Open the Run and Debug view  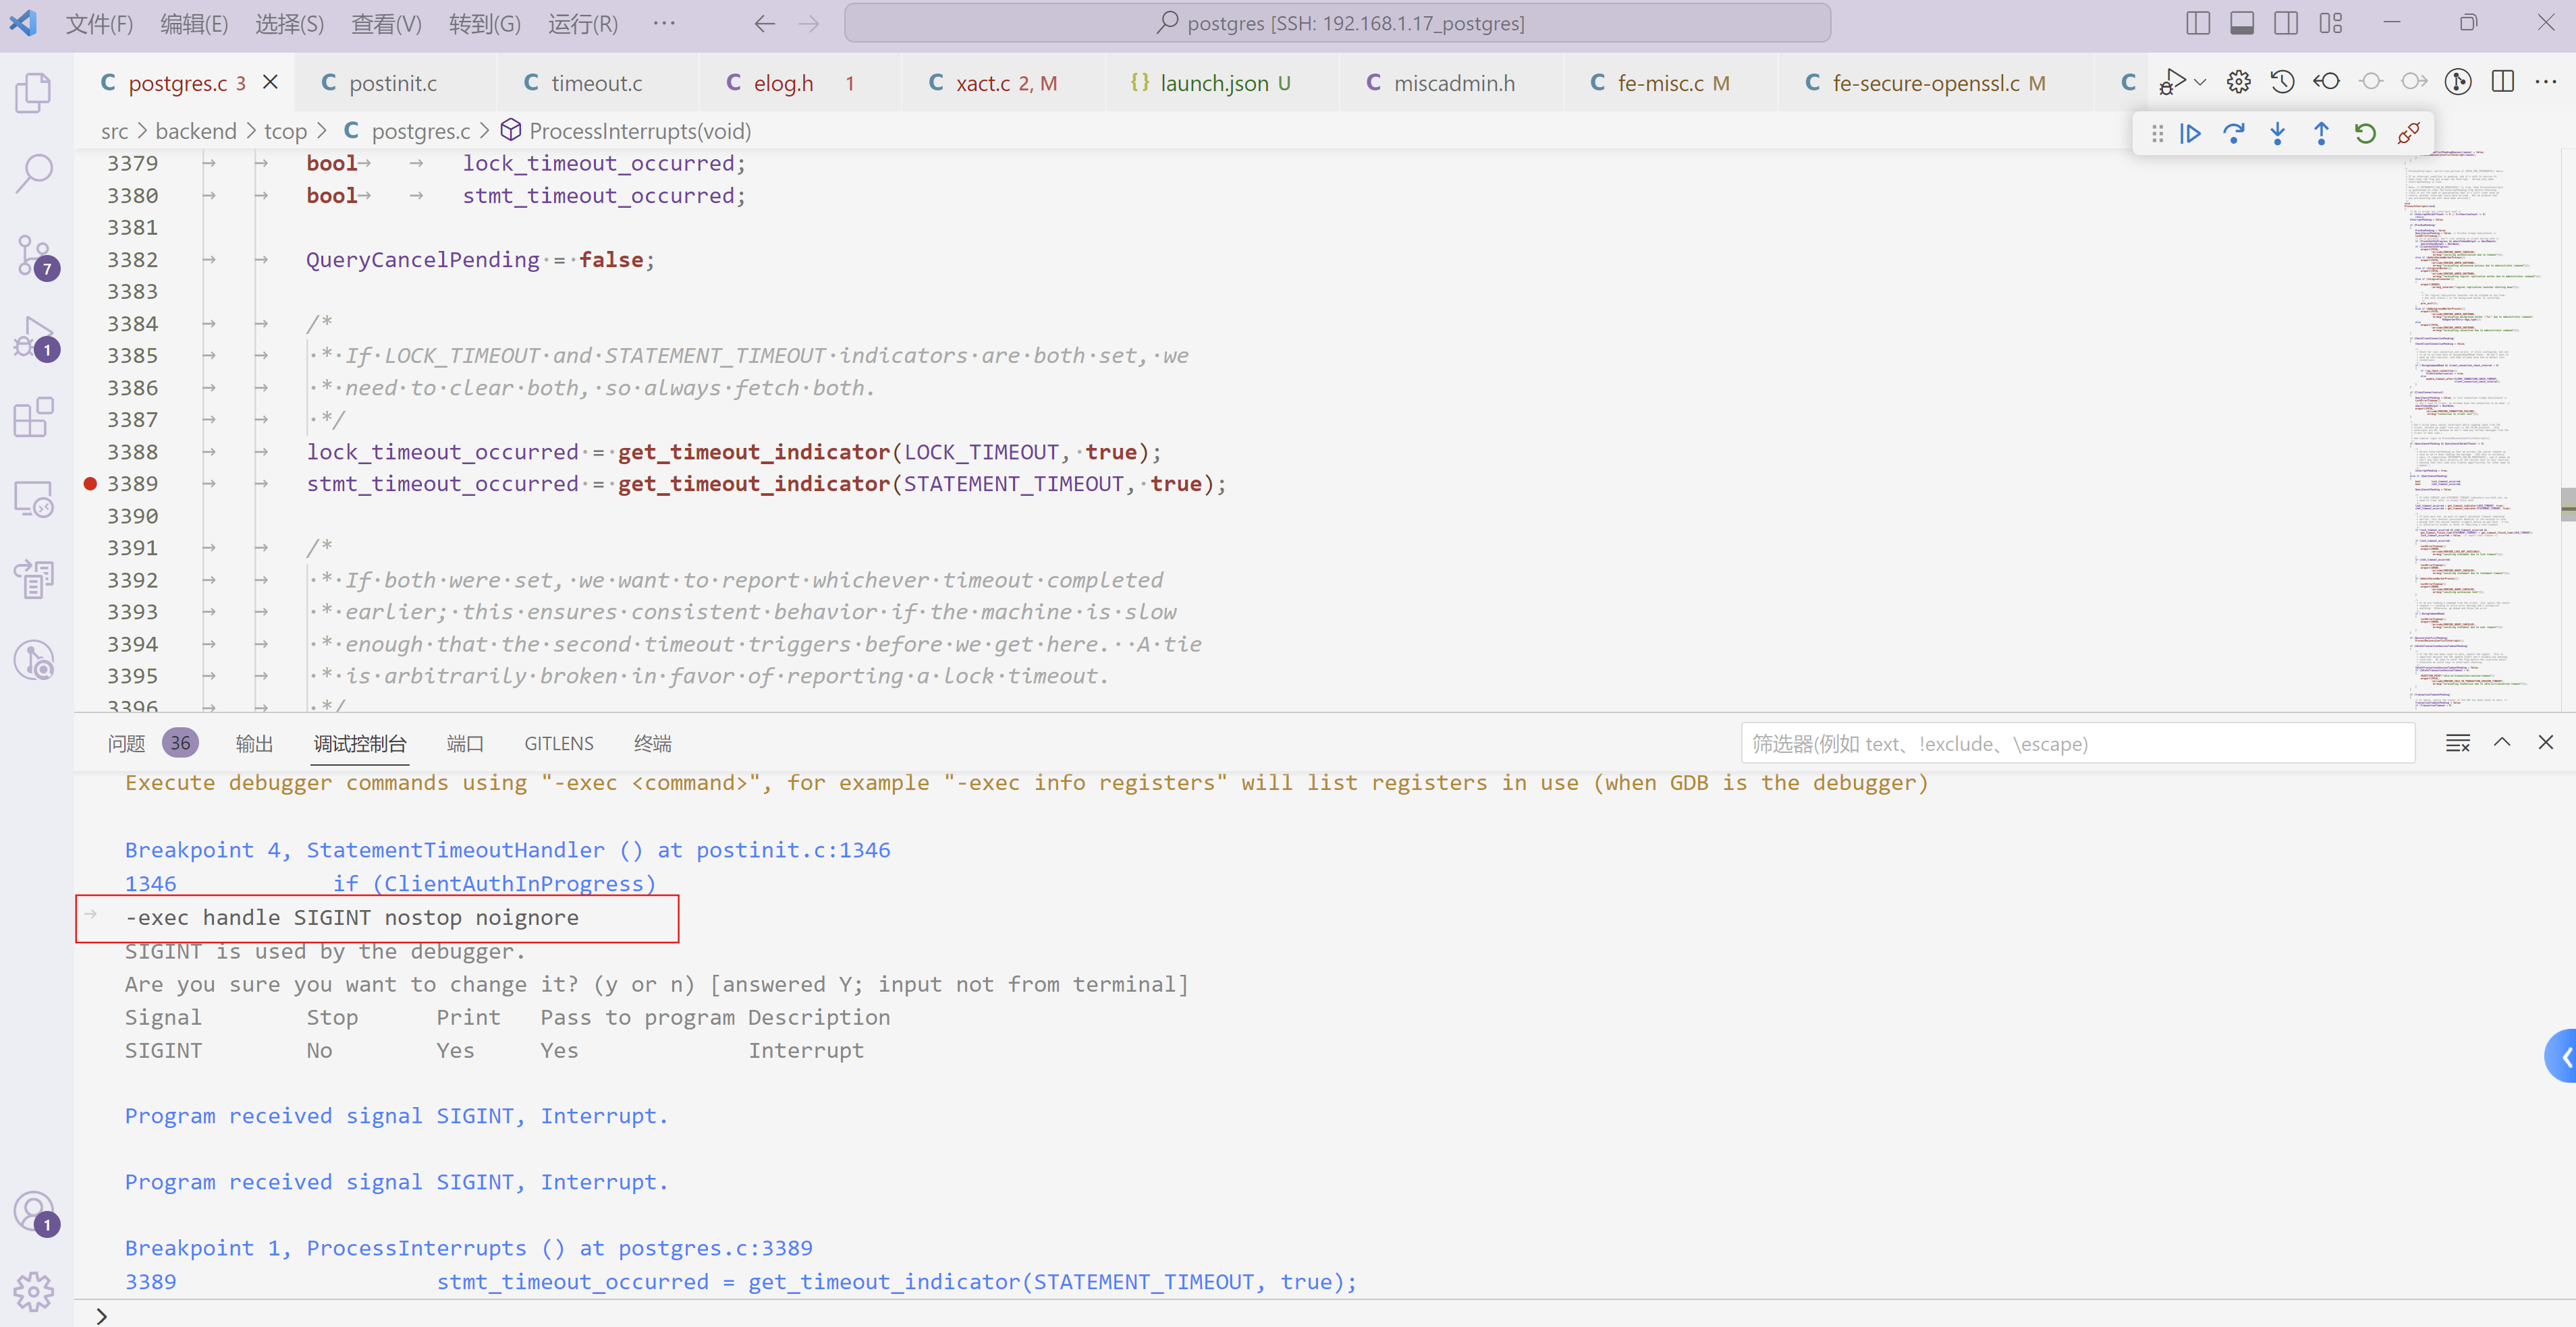coord(34,337)
